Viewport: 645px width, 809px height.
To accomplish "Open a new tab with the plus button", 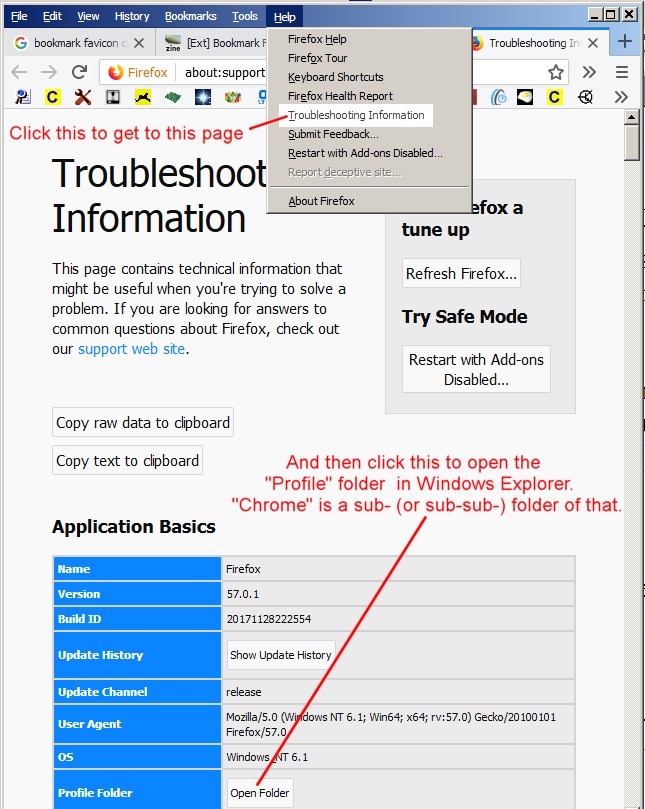I will tap(625, 41).
